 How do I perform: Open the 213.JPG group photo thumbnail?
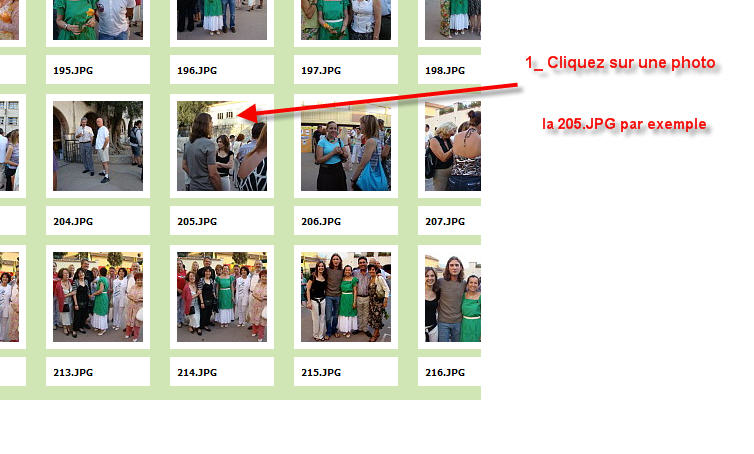tap(98, 297)
